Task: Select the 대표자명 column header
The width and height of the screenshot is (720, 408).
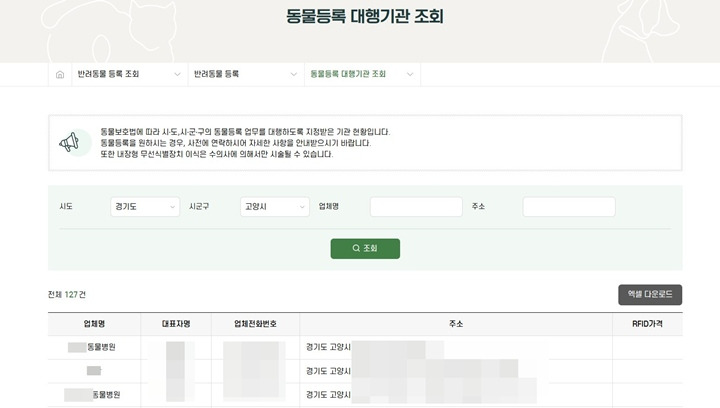Action: [176, 324]
